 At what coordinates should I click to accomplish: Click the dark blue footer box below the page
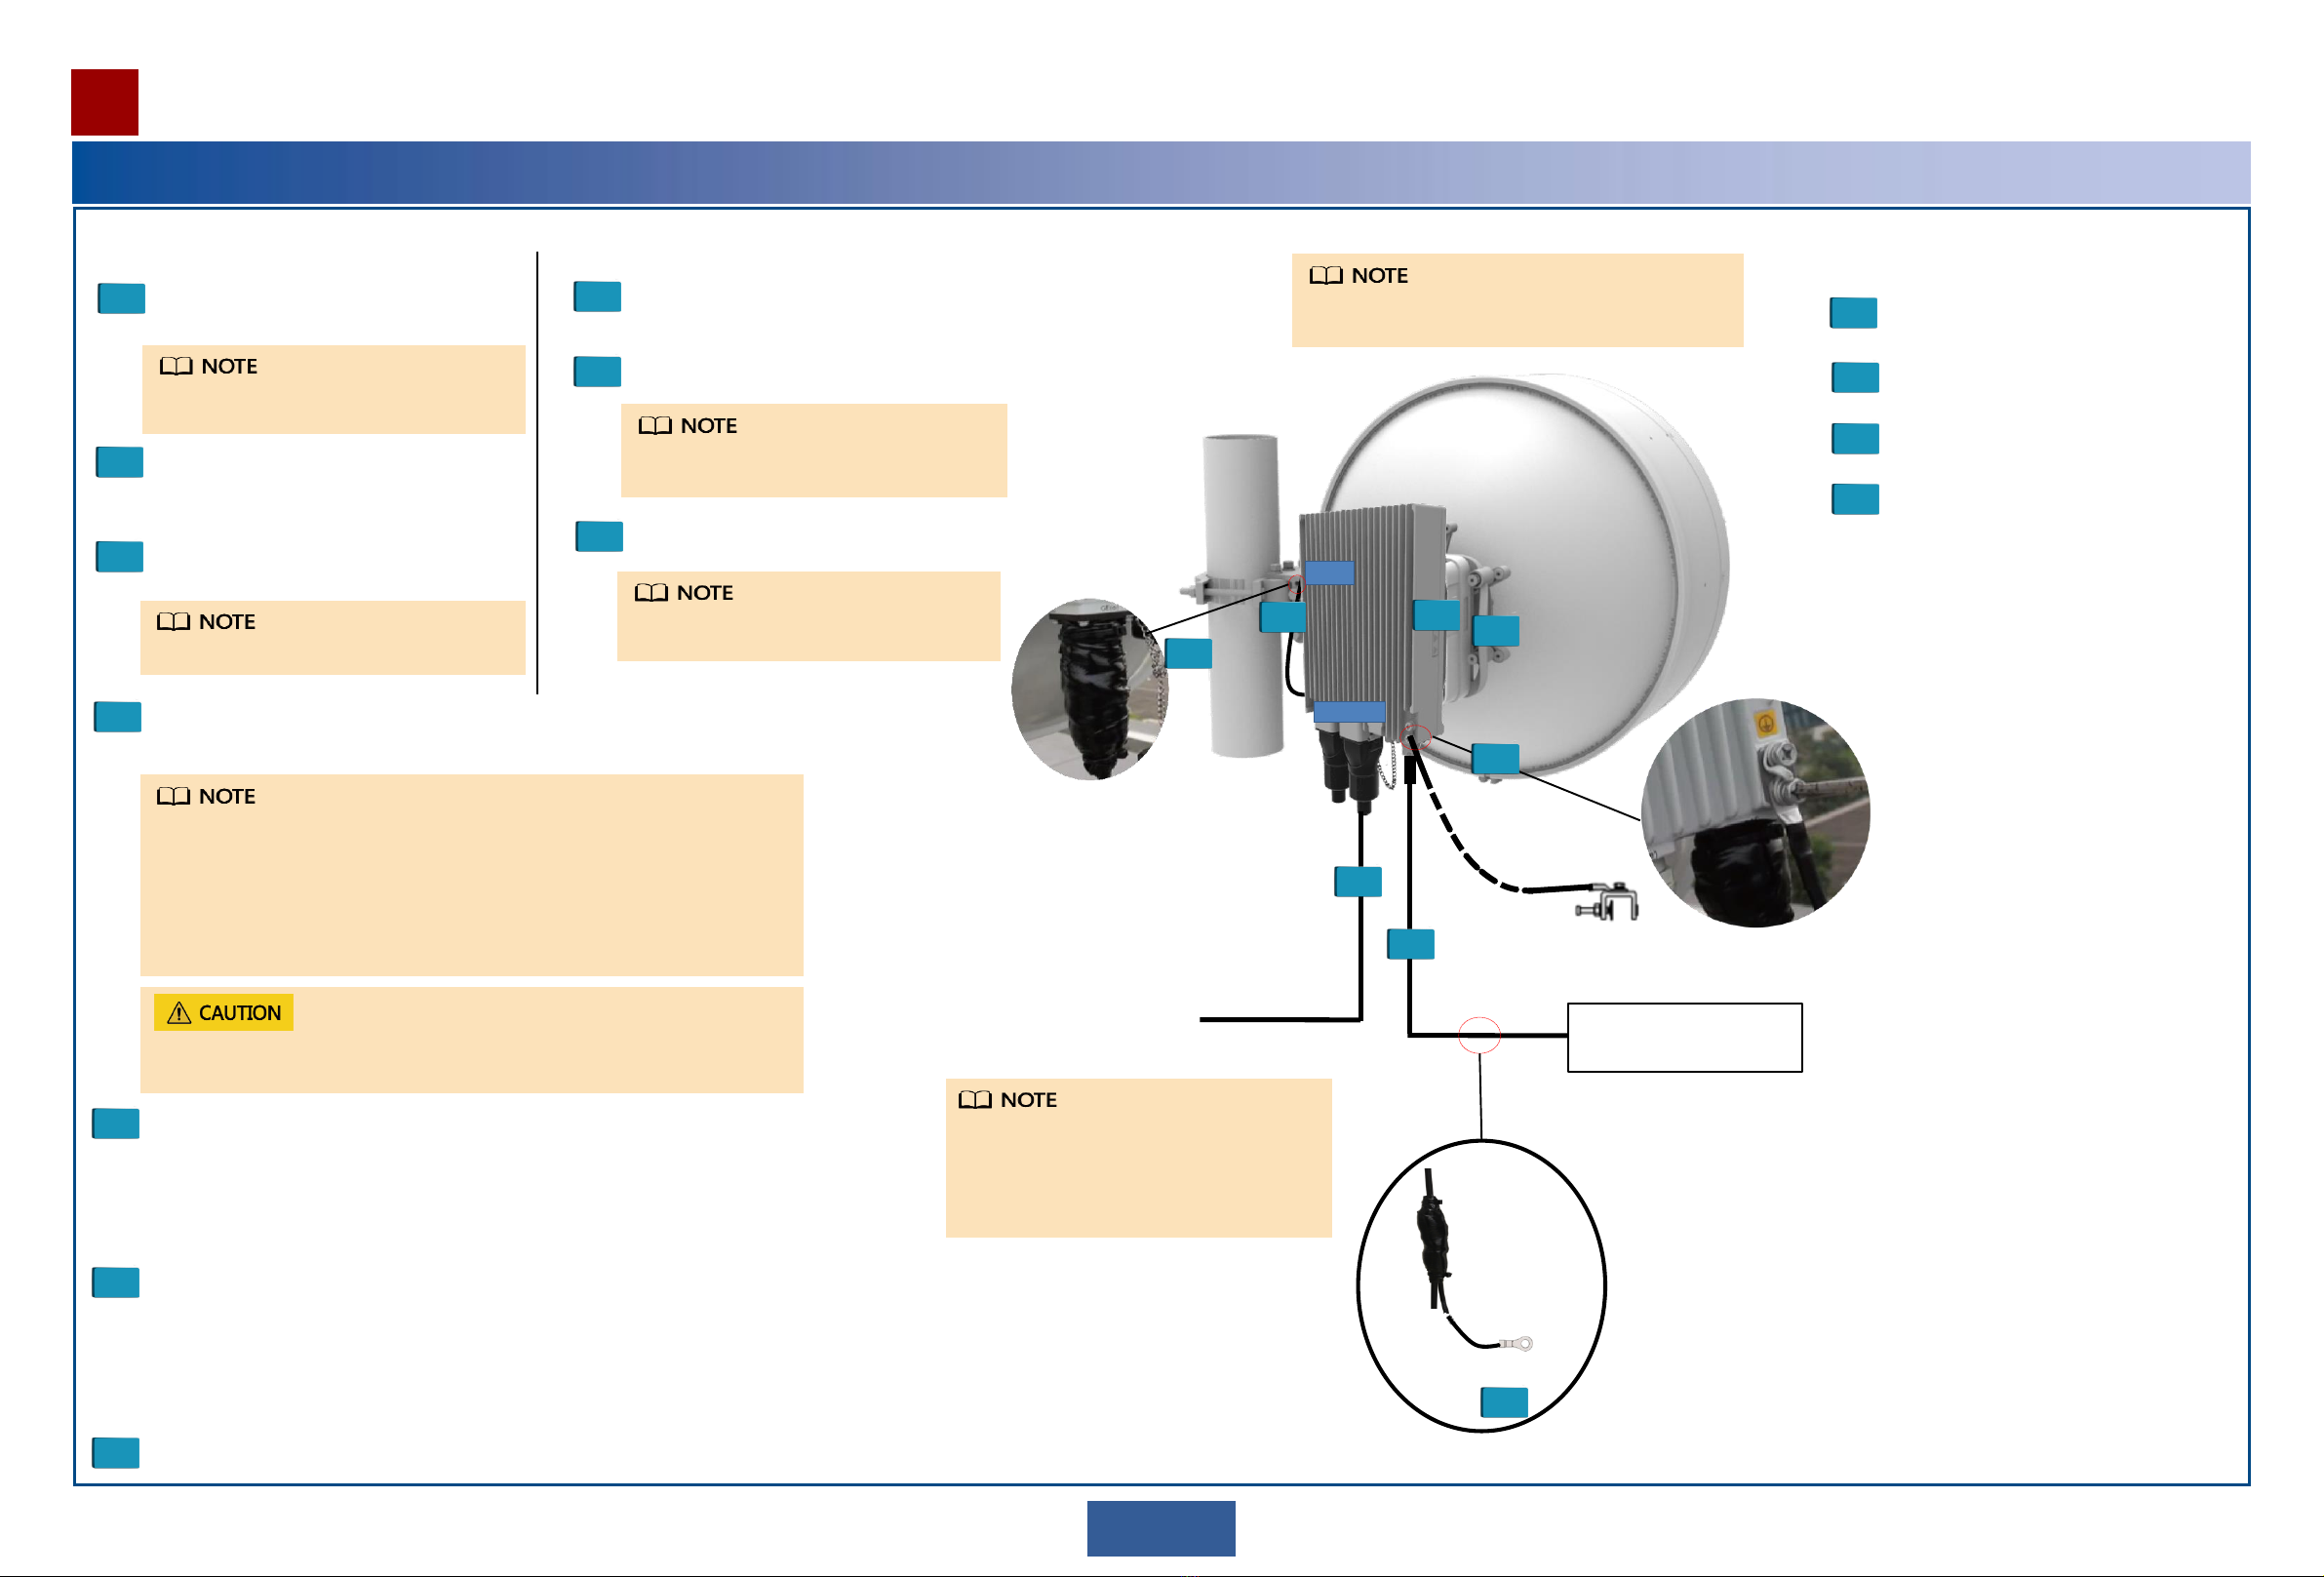pos(1161,1528)
